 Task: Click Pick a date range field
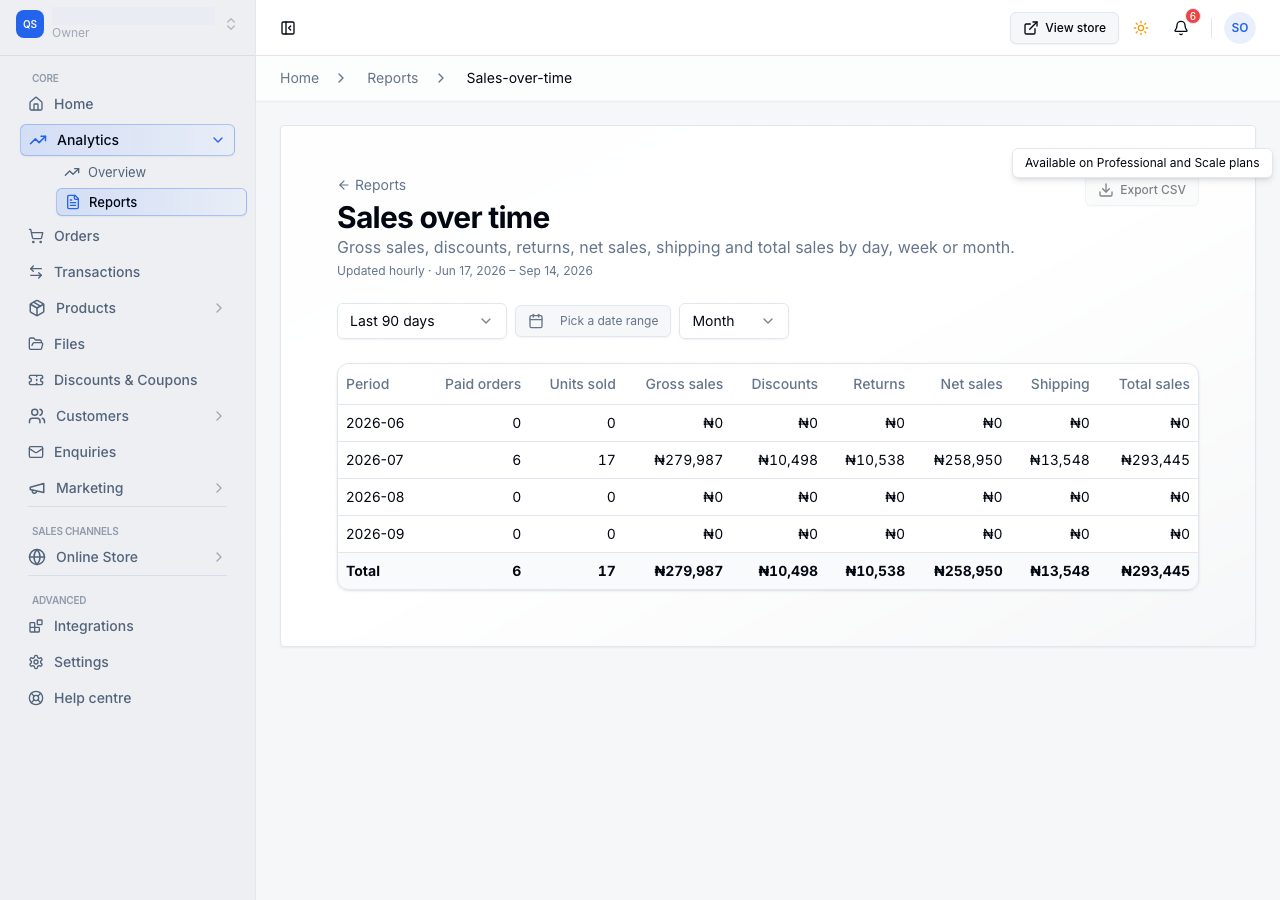point(593,321)
